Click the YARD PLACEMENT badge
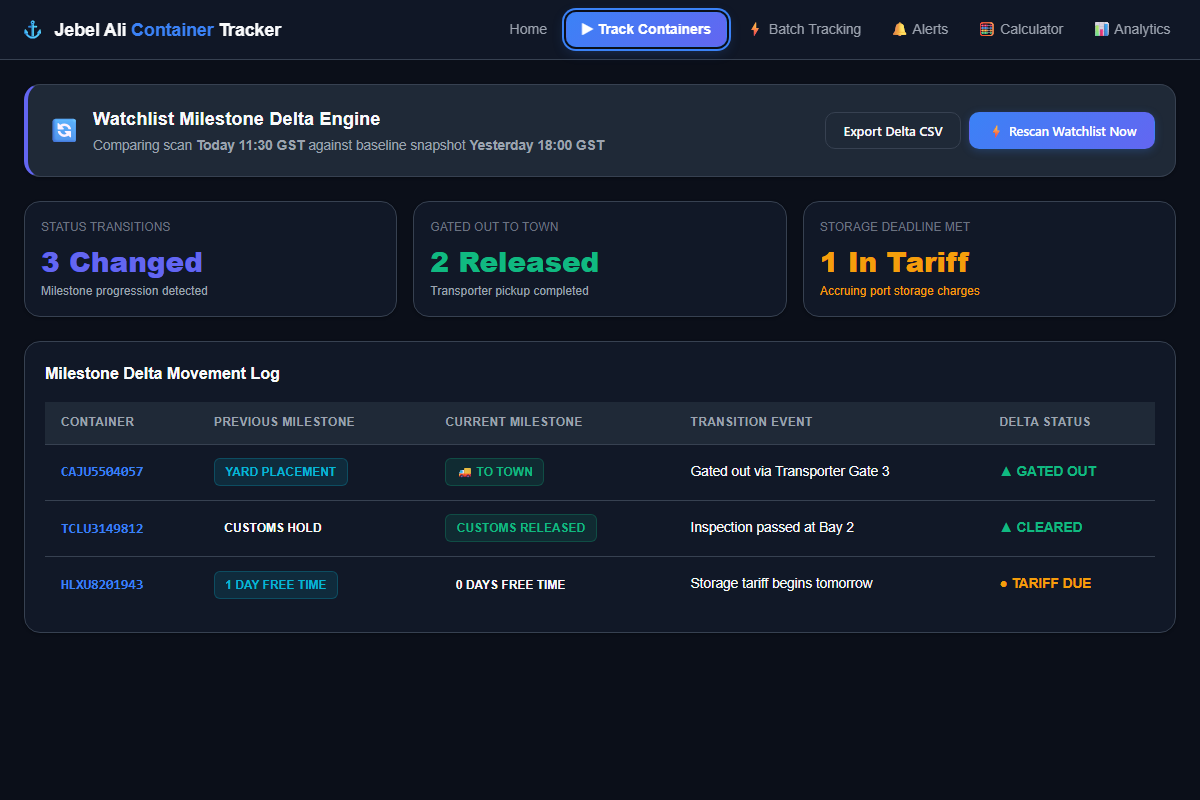Viewport: 1200px width, 800px height. pyautogui.click(x=281, y=472)
